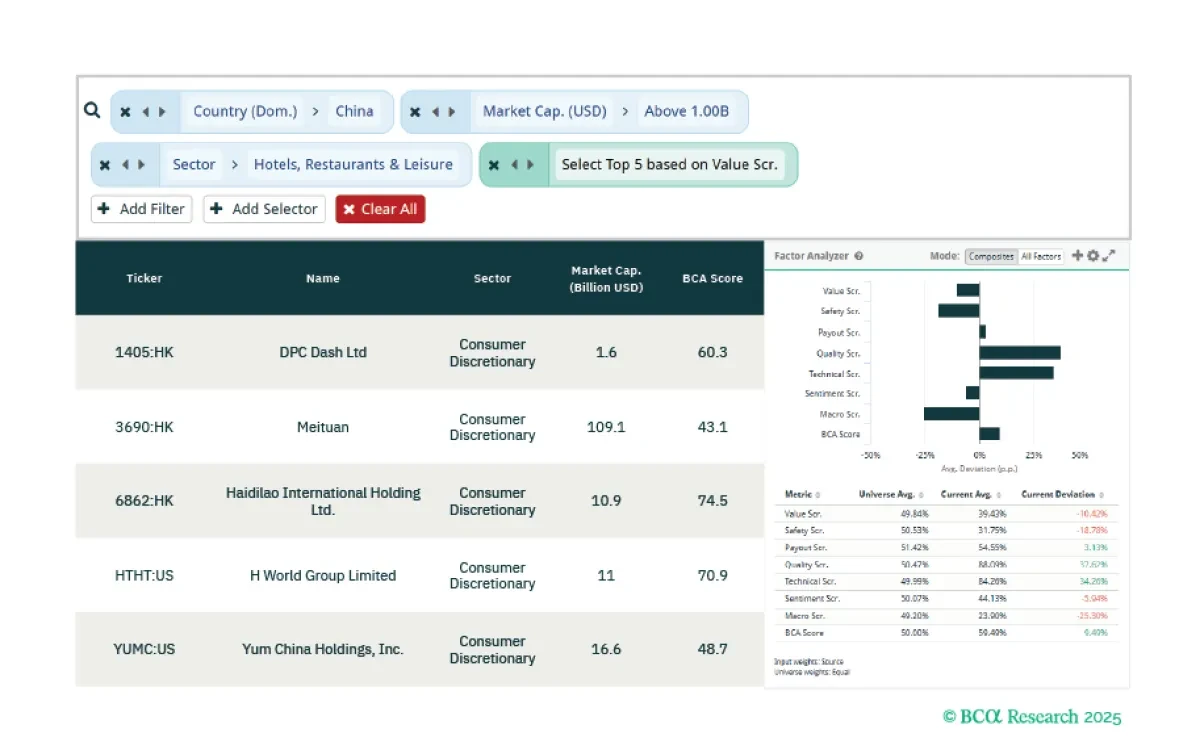
Task: Click the Macro Scr. chart bar
Action: coord(952,414)
